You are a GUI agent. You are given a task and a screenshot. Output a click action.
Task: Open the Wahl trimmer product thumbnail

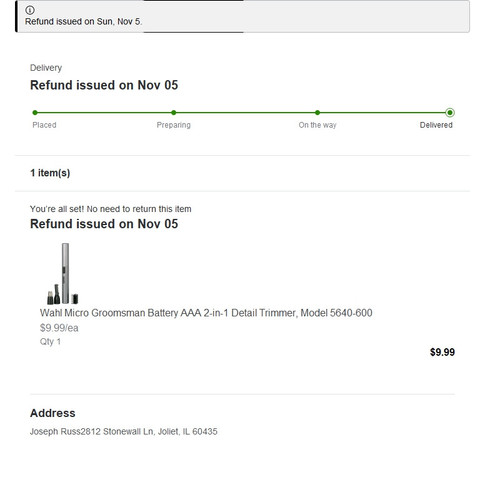click(x=63, y=273)
